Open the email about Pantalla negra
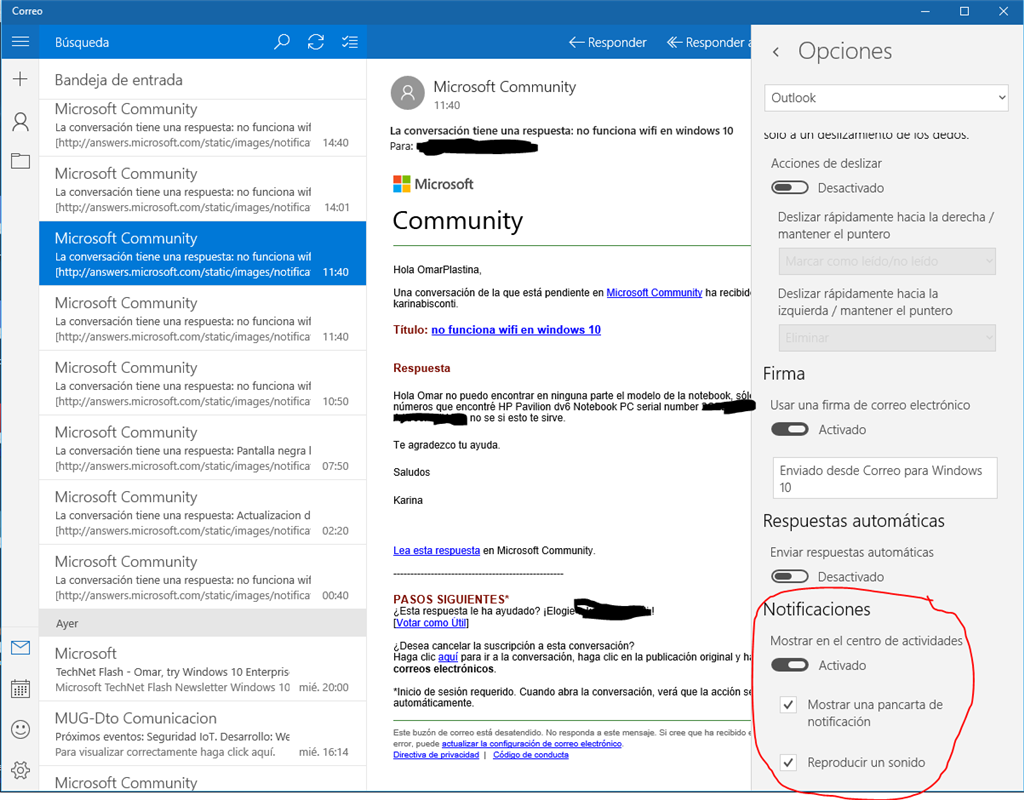Screen dimensions: 1024x800 (x=202, y=448)
